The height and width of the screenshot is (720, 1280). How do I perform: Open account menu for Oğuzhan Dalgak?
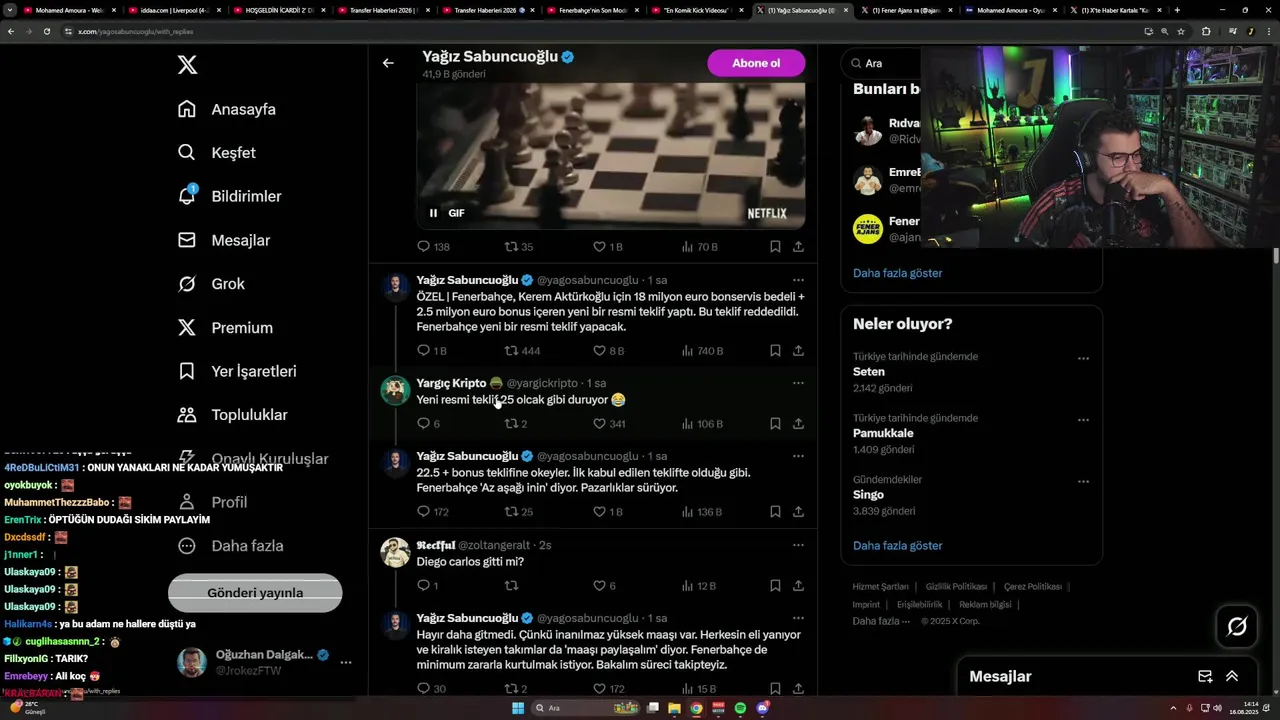click(345, 662)
